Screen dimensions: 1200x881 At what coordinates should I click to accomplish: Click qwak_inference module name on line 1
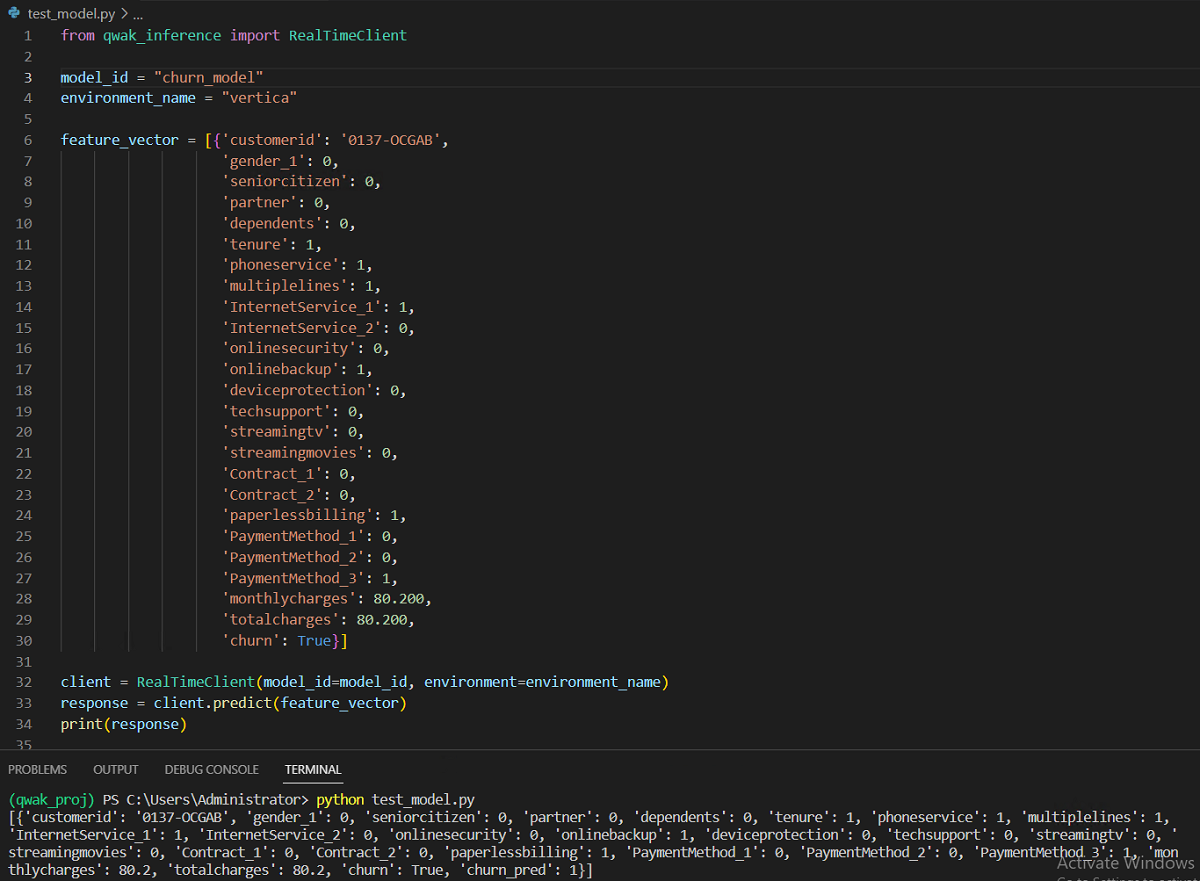click(161, 35)
